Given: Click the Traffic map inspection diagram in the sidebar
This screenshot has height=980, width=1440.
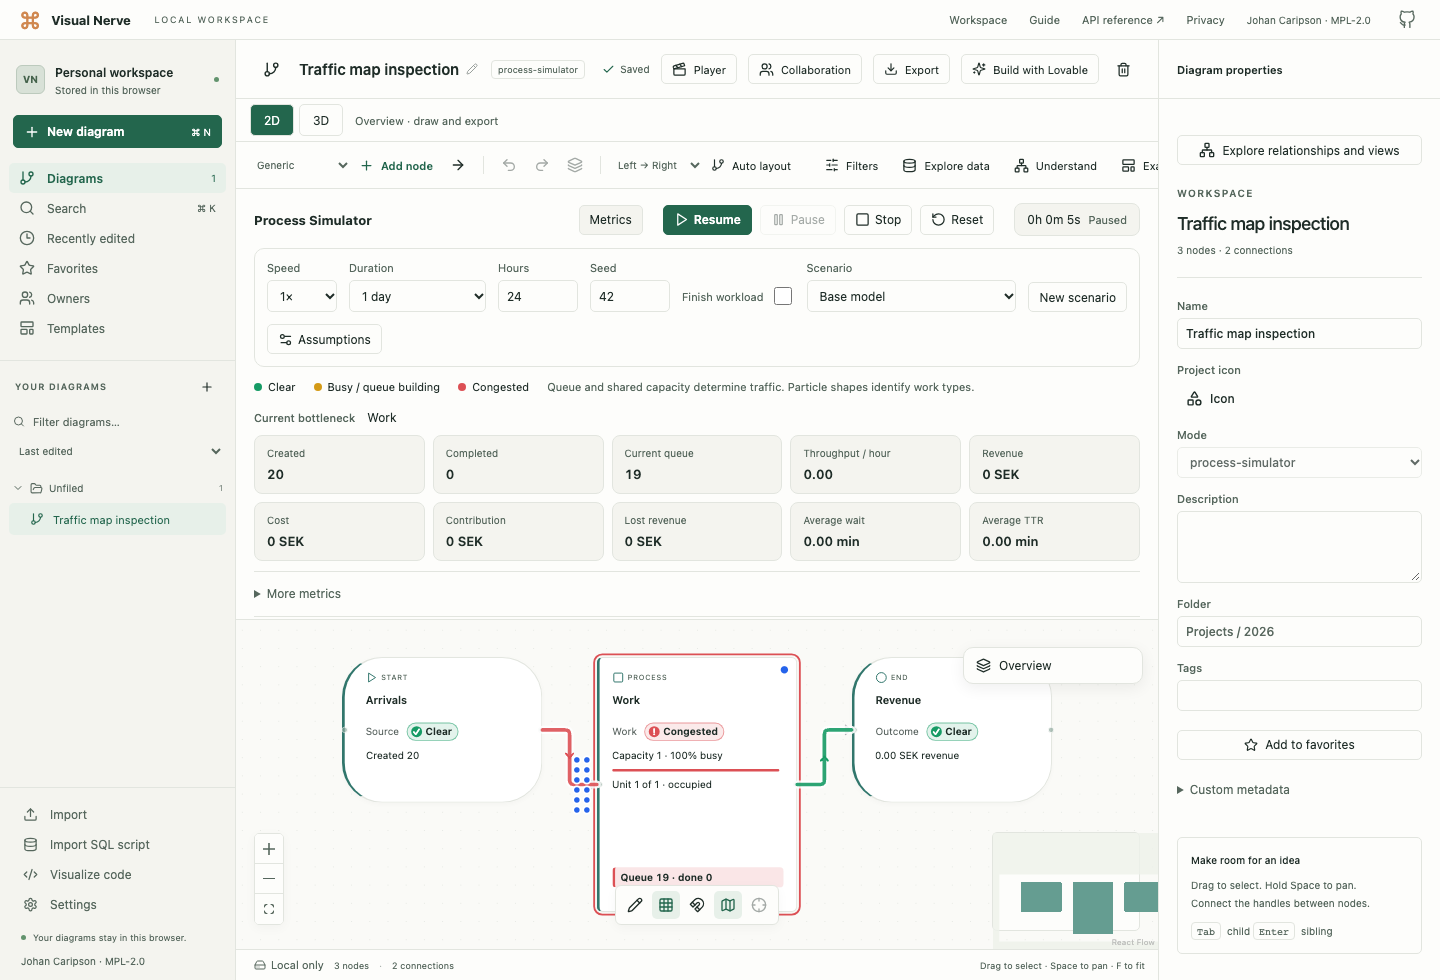Looking at the screenshot, I should [x=118, y=520].
